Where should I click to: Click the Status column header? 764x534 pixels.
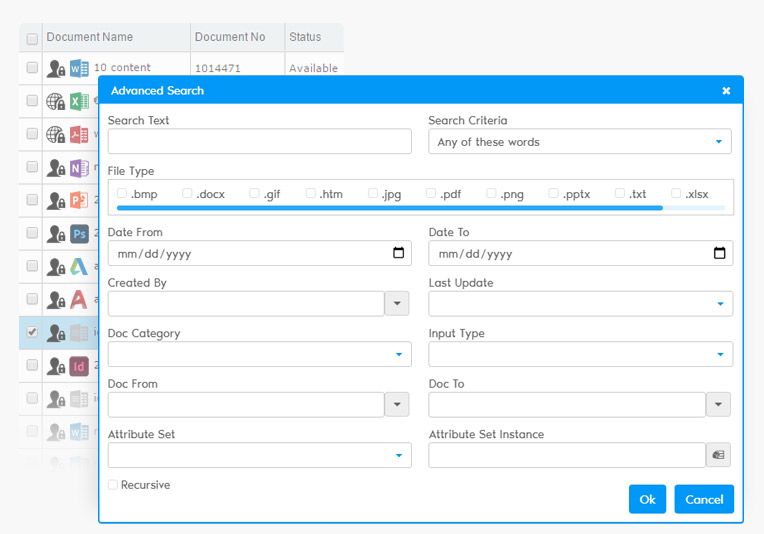tap(305, 37)
